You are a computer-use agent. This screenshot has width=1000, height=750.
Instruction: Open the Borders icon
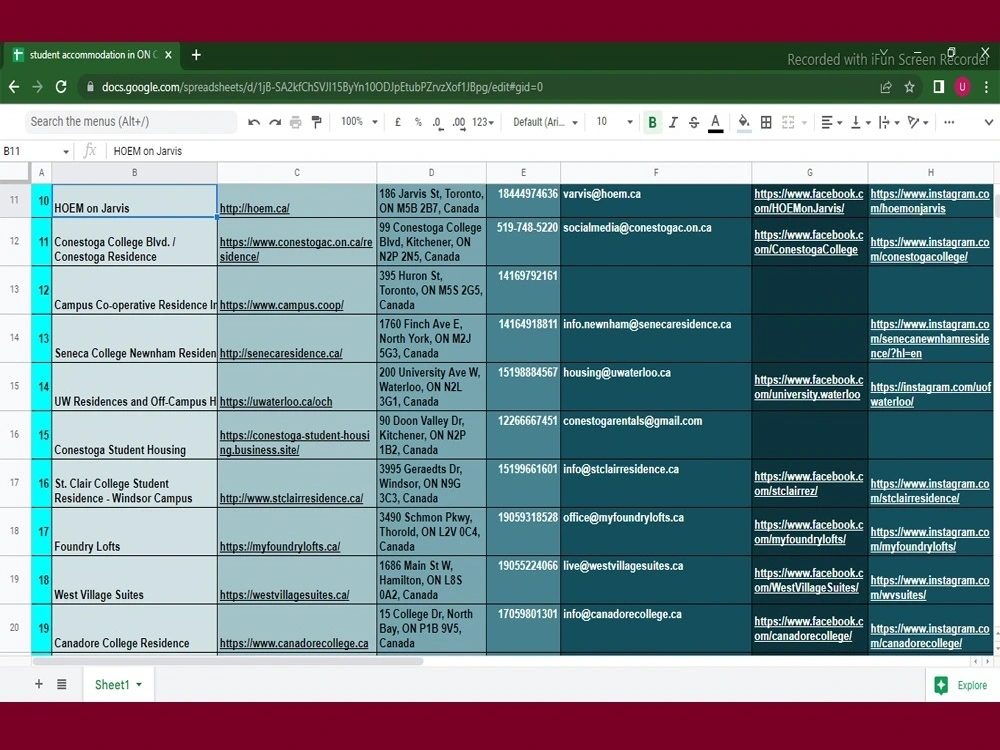click(767, 122)
